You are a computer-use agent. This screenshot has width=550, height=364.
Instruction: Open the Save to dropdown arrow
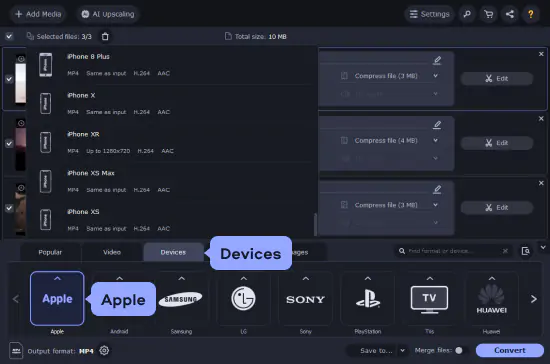click(403, 350)
